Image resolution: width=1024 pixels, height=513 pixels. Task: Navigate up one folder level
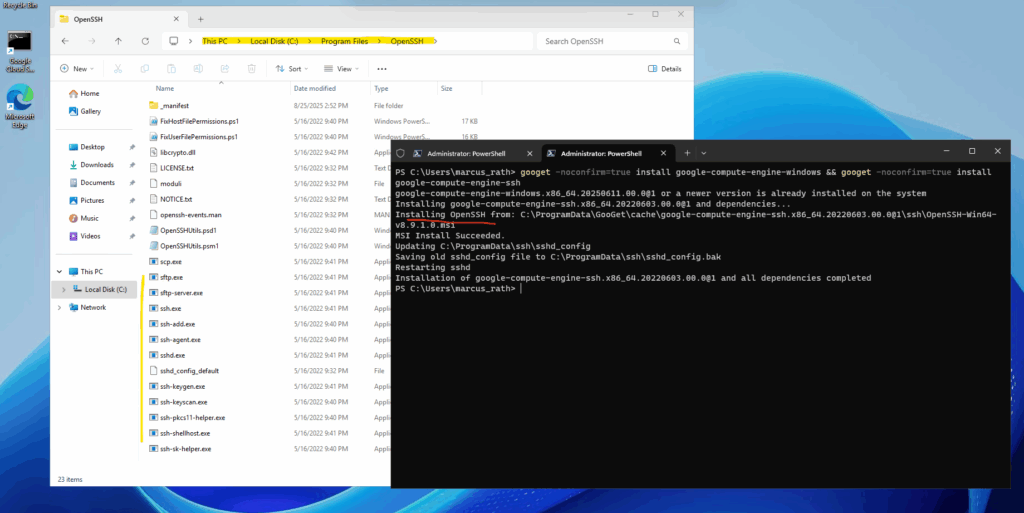pyautogui.click(x=118, y=41)
